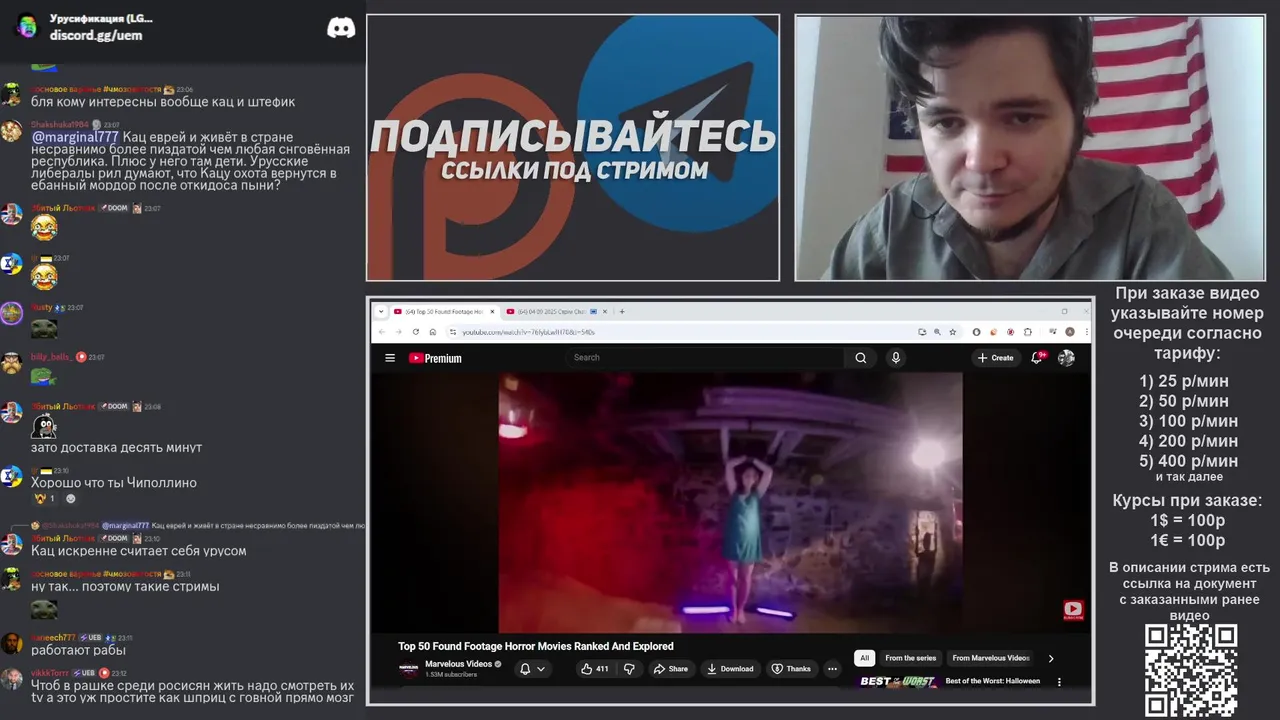Open options for Best of the Worst suggestion

(x=1059, y=682)
